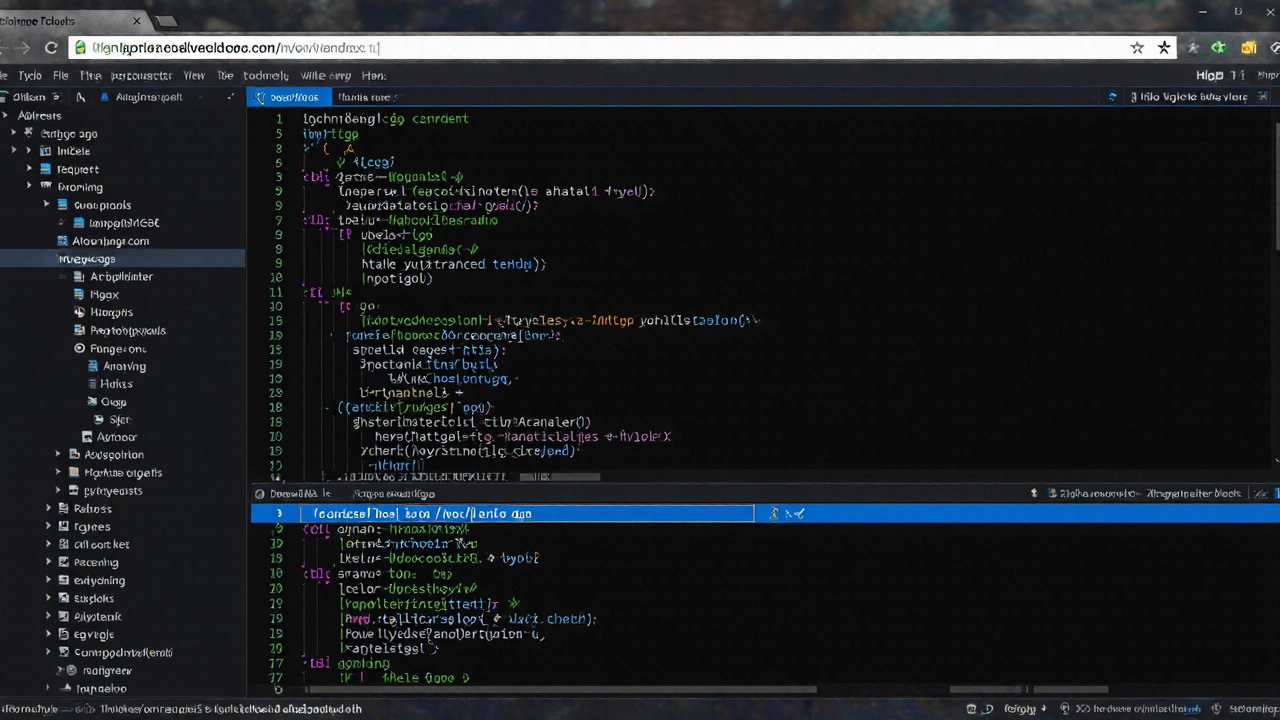Select the highlighted Nvegeoage tree item
1280x720 pixels.
click(87, 259)
